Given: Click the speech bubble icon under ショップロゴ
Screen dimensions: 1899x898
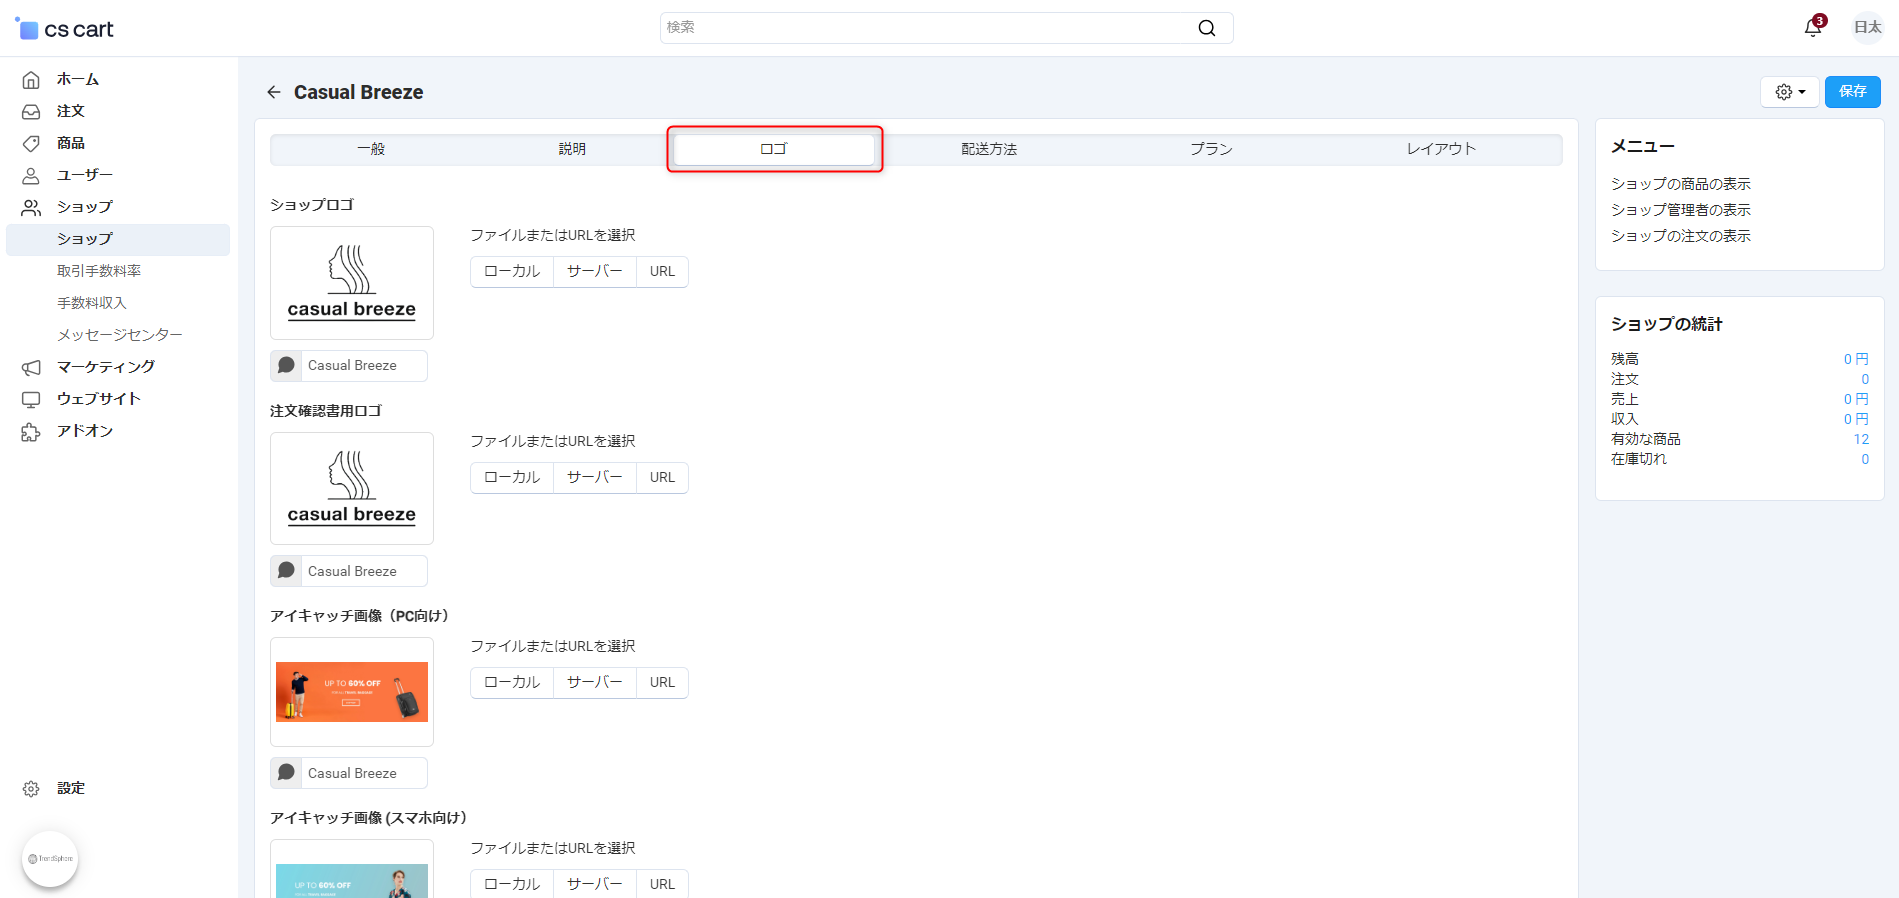Looking at the screenshot, I should pyautogui.click(x=286, y=365).
